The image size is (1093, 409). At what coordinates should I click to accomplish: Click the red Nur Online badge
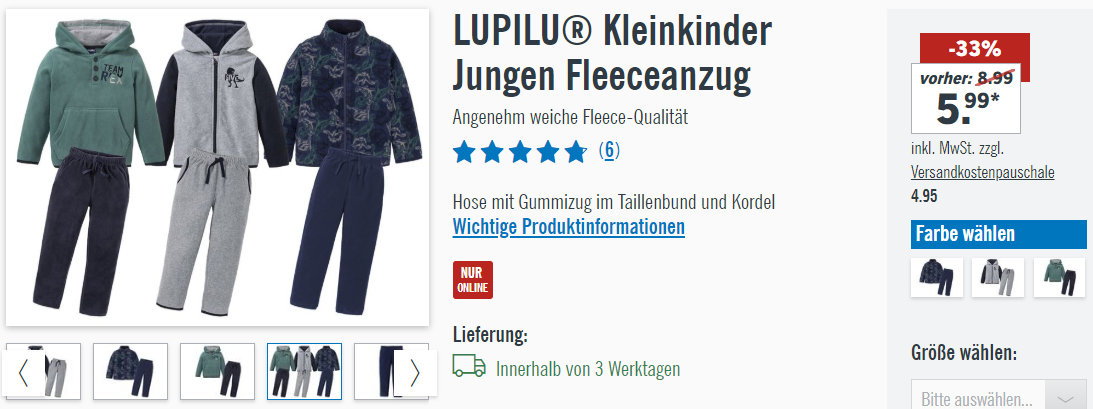[x=473, y=280]
